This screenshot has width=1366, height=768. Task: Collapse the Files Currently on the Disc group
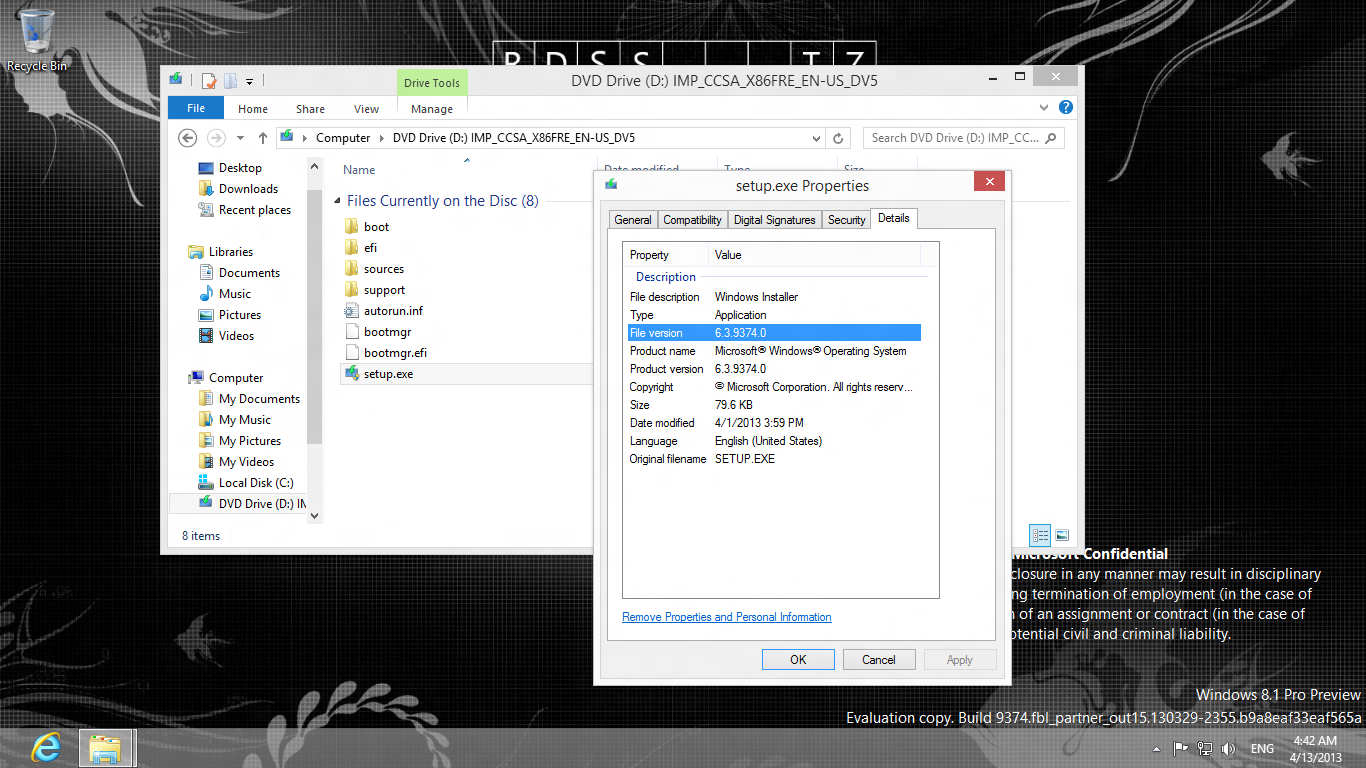pyautogui.click(x=337, y=201)
